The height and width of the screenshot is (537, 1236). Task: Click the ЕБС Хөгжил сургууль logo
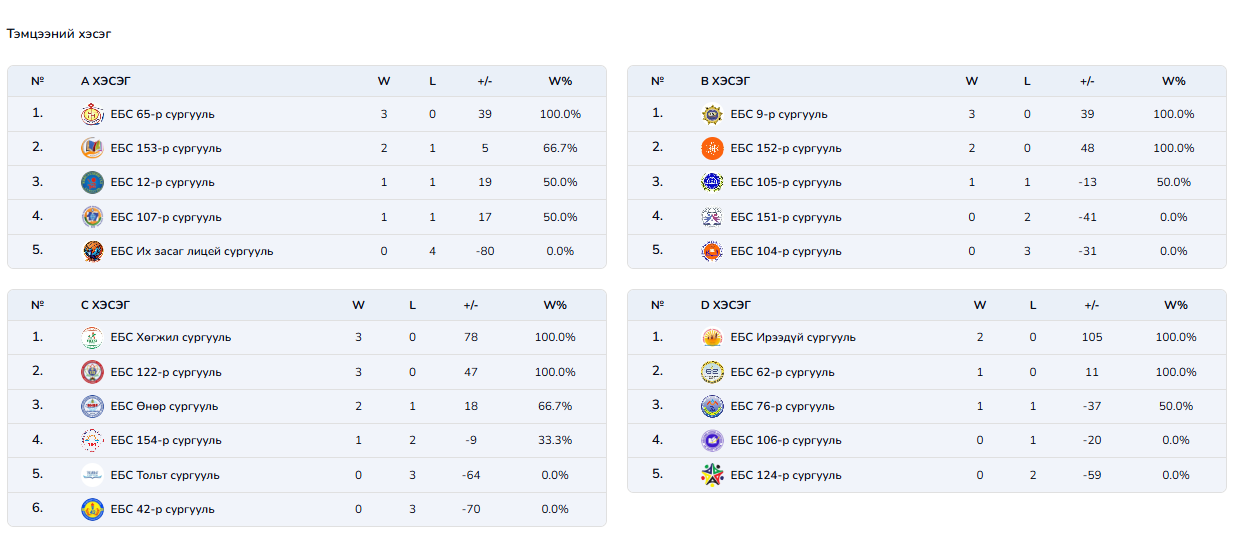click(x=92, y=338)
